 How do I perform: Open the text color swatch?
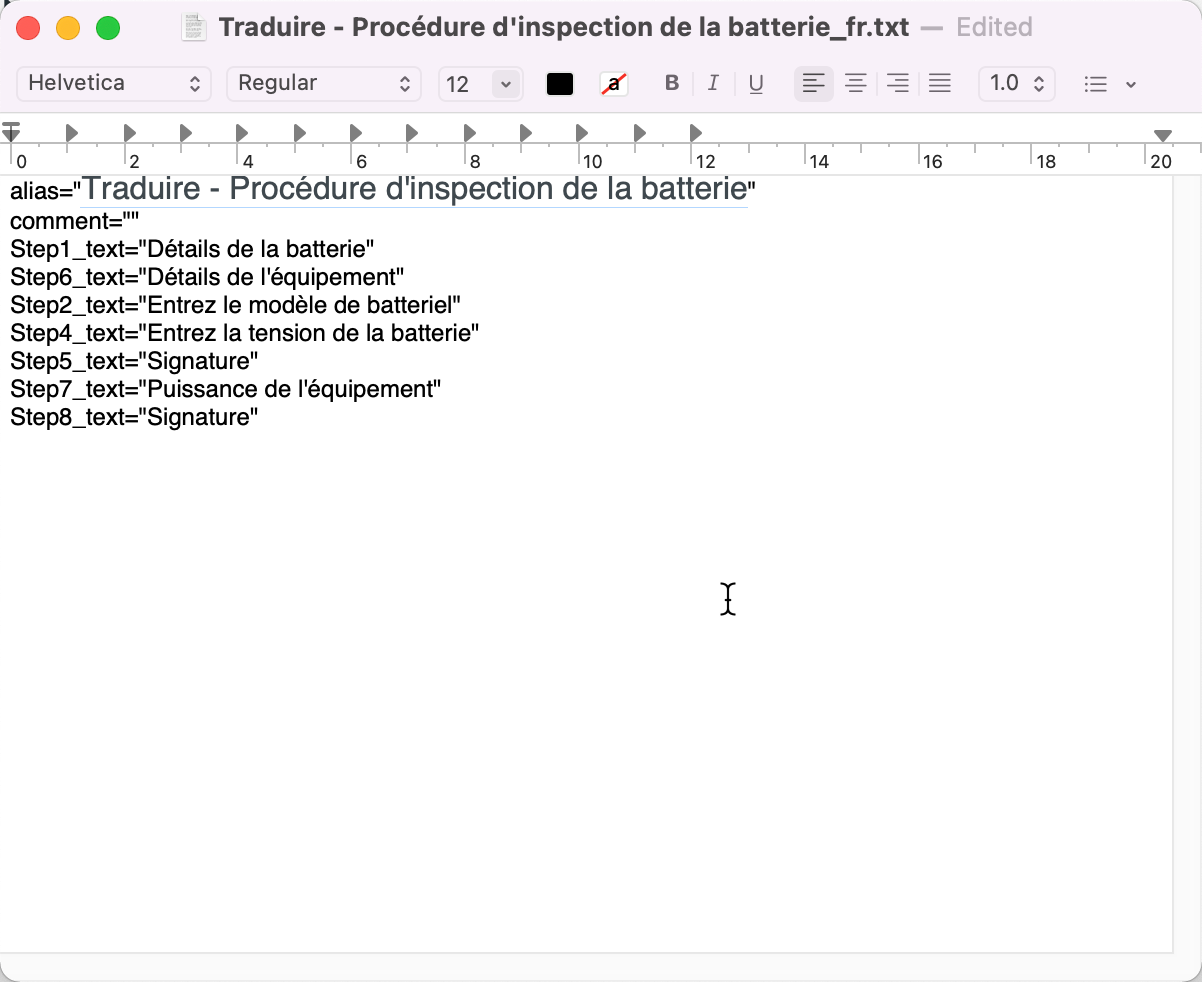(x=559, y=83)
